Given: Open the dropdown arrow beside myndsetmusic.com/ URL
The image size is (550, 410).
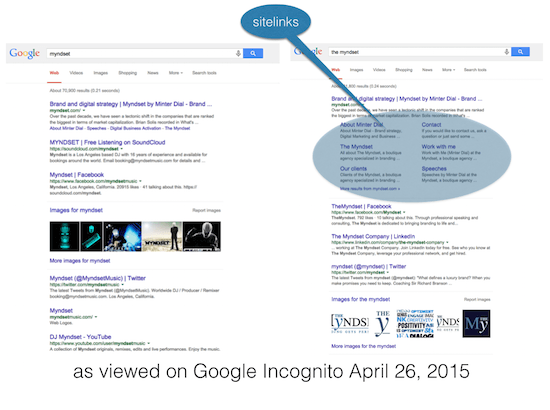Looking at the screenshot, I should (x=96, y=317).
